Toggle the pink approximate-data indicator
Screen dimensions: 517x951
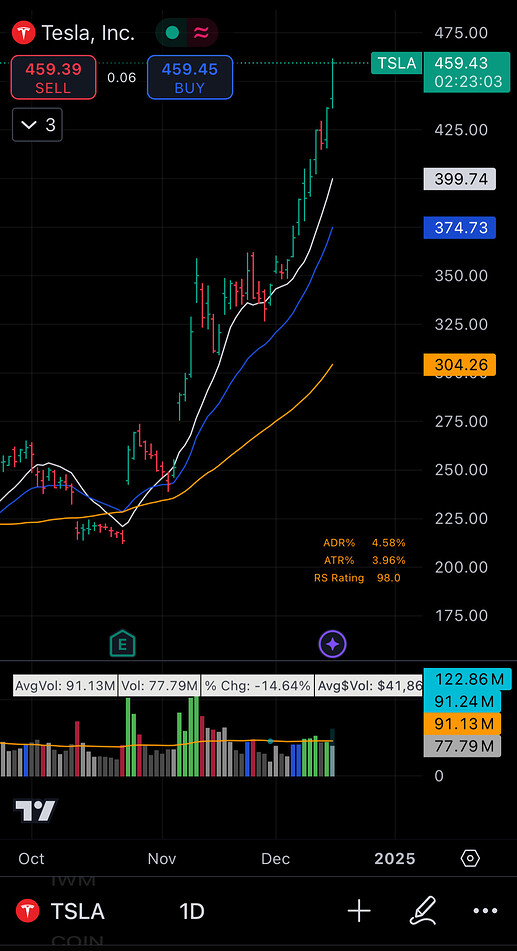coord(201,33)
